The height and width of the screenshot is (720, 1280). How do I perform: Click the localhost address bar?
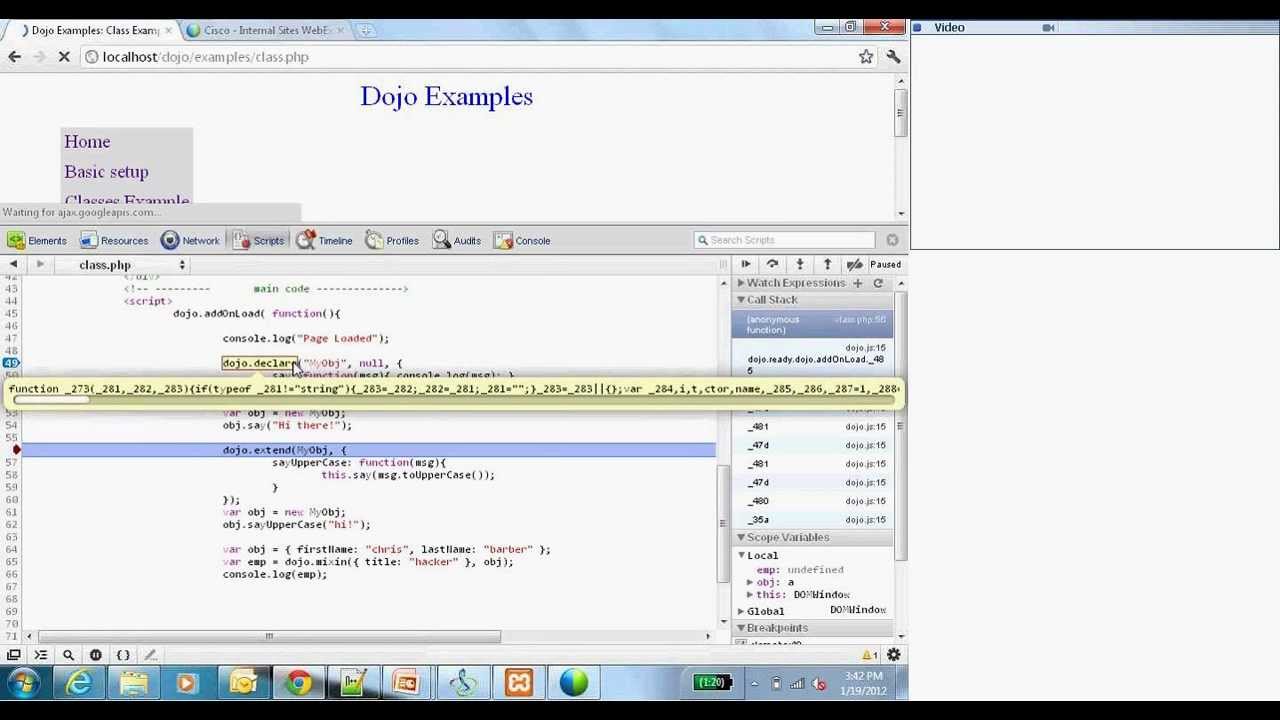tap(469, 57)
